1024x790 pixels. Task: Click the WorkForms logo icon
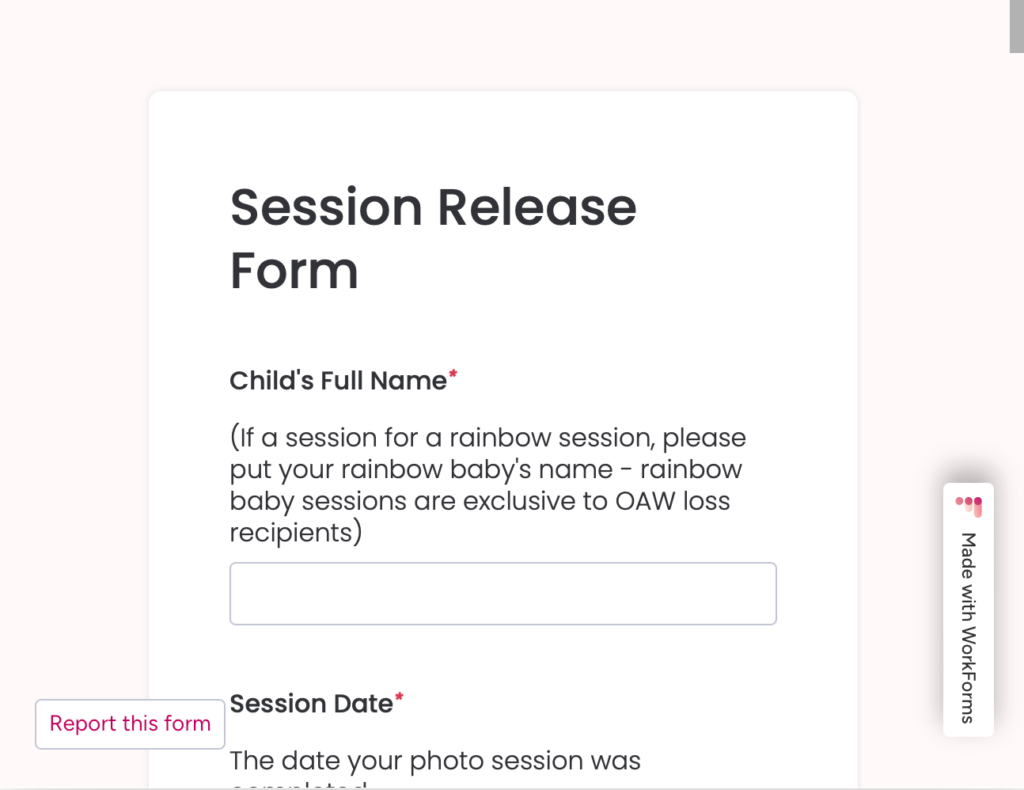point(968,505)
